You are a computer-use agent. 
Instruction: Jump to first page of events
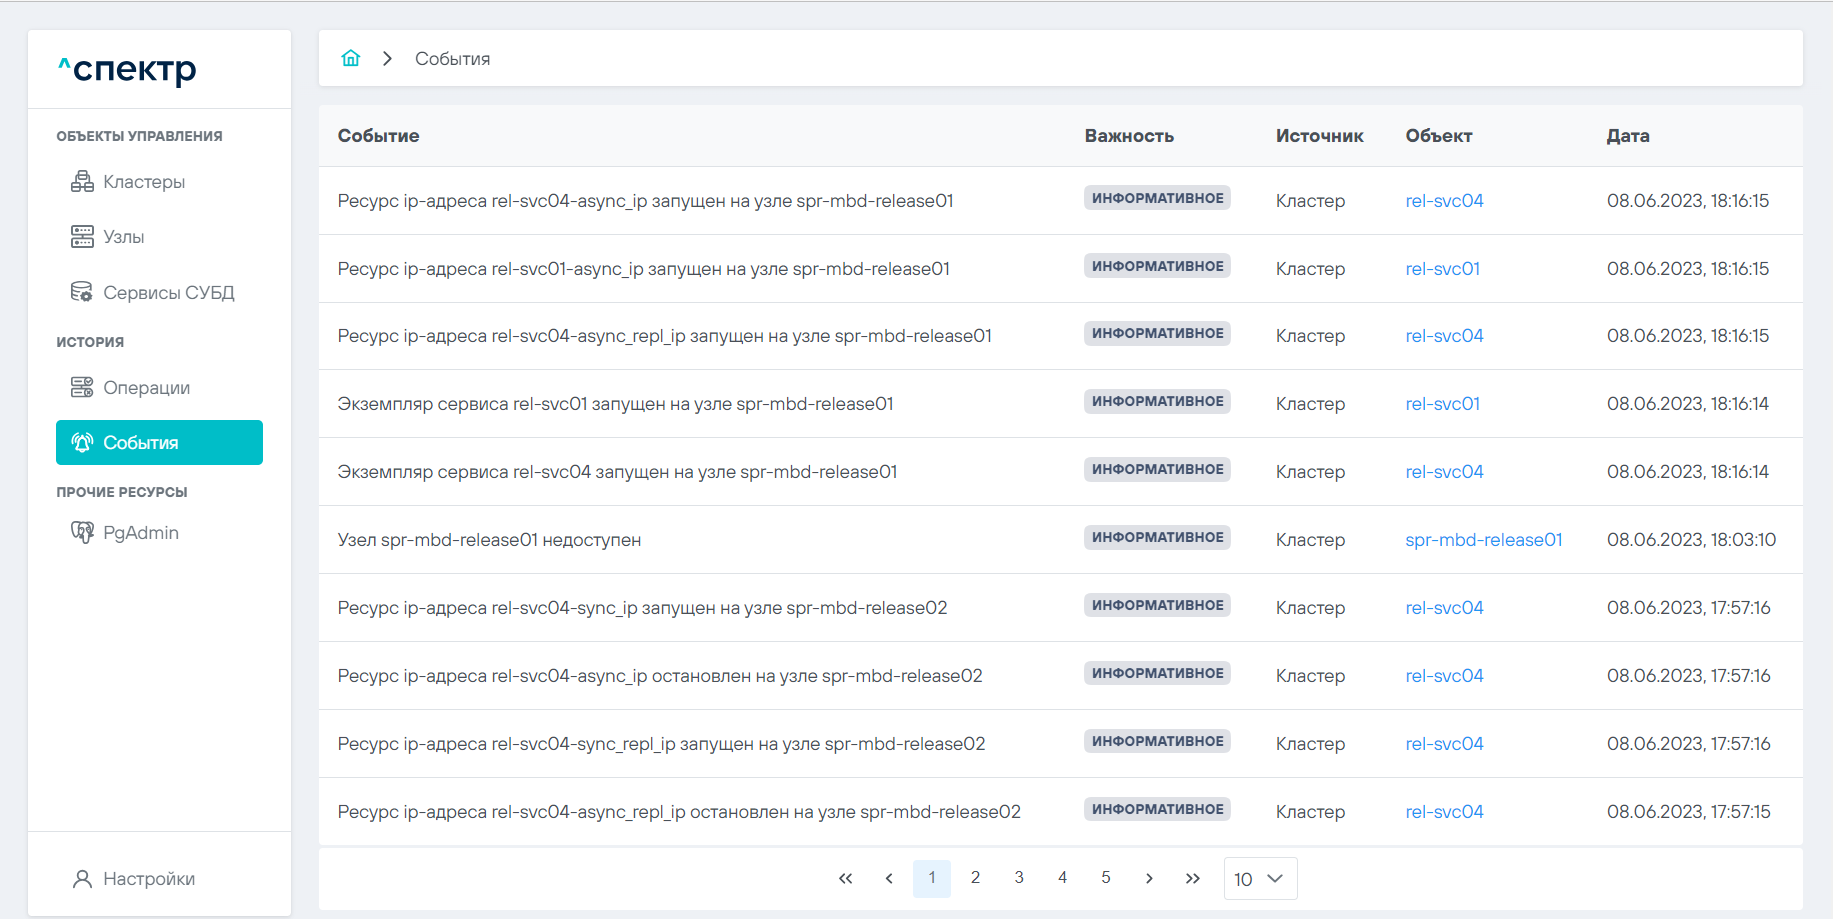[845, 879]
